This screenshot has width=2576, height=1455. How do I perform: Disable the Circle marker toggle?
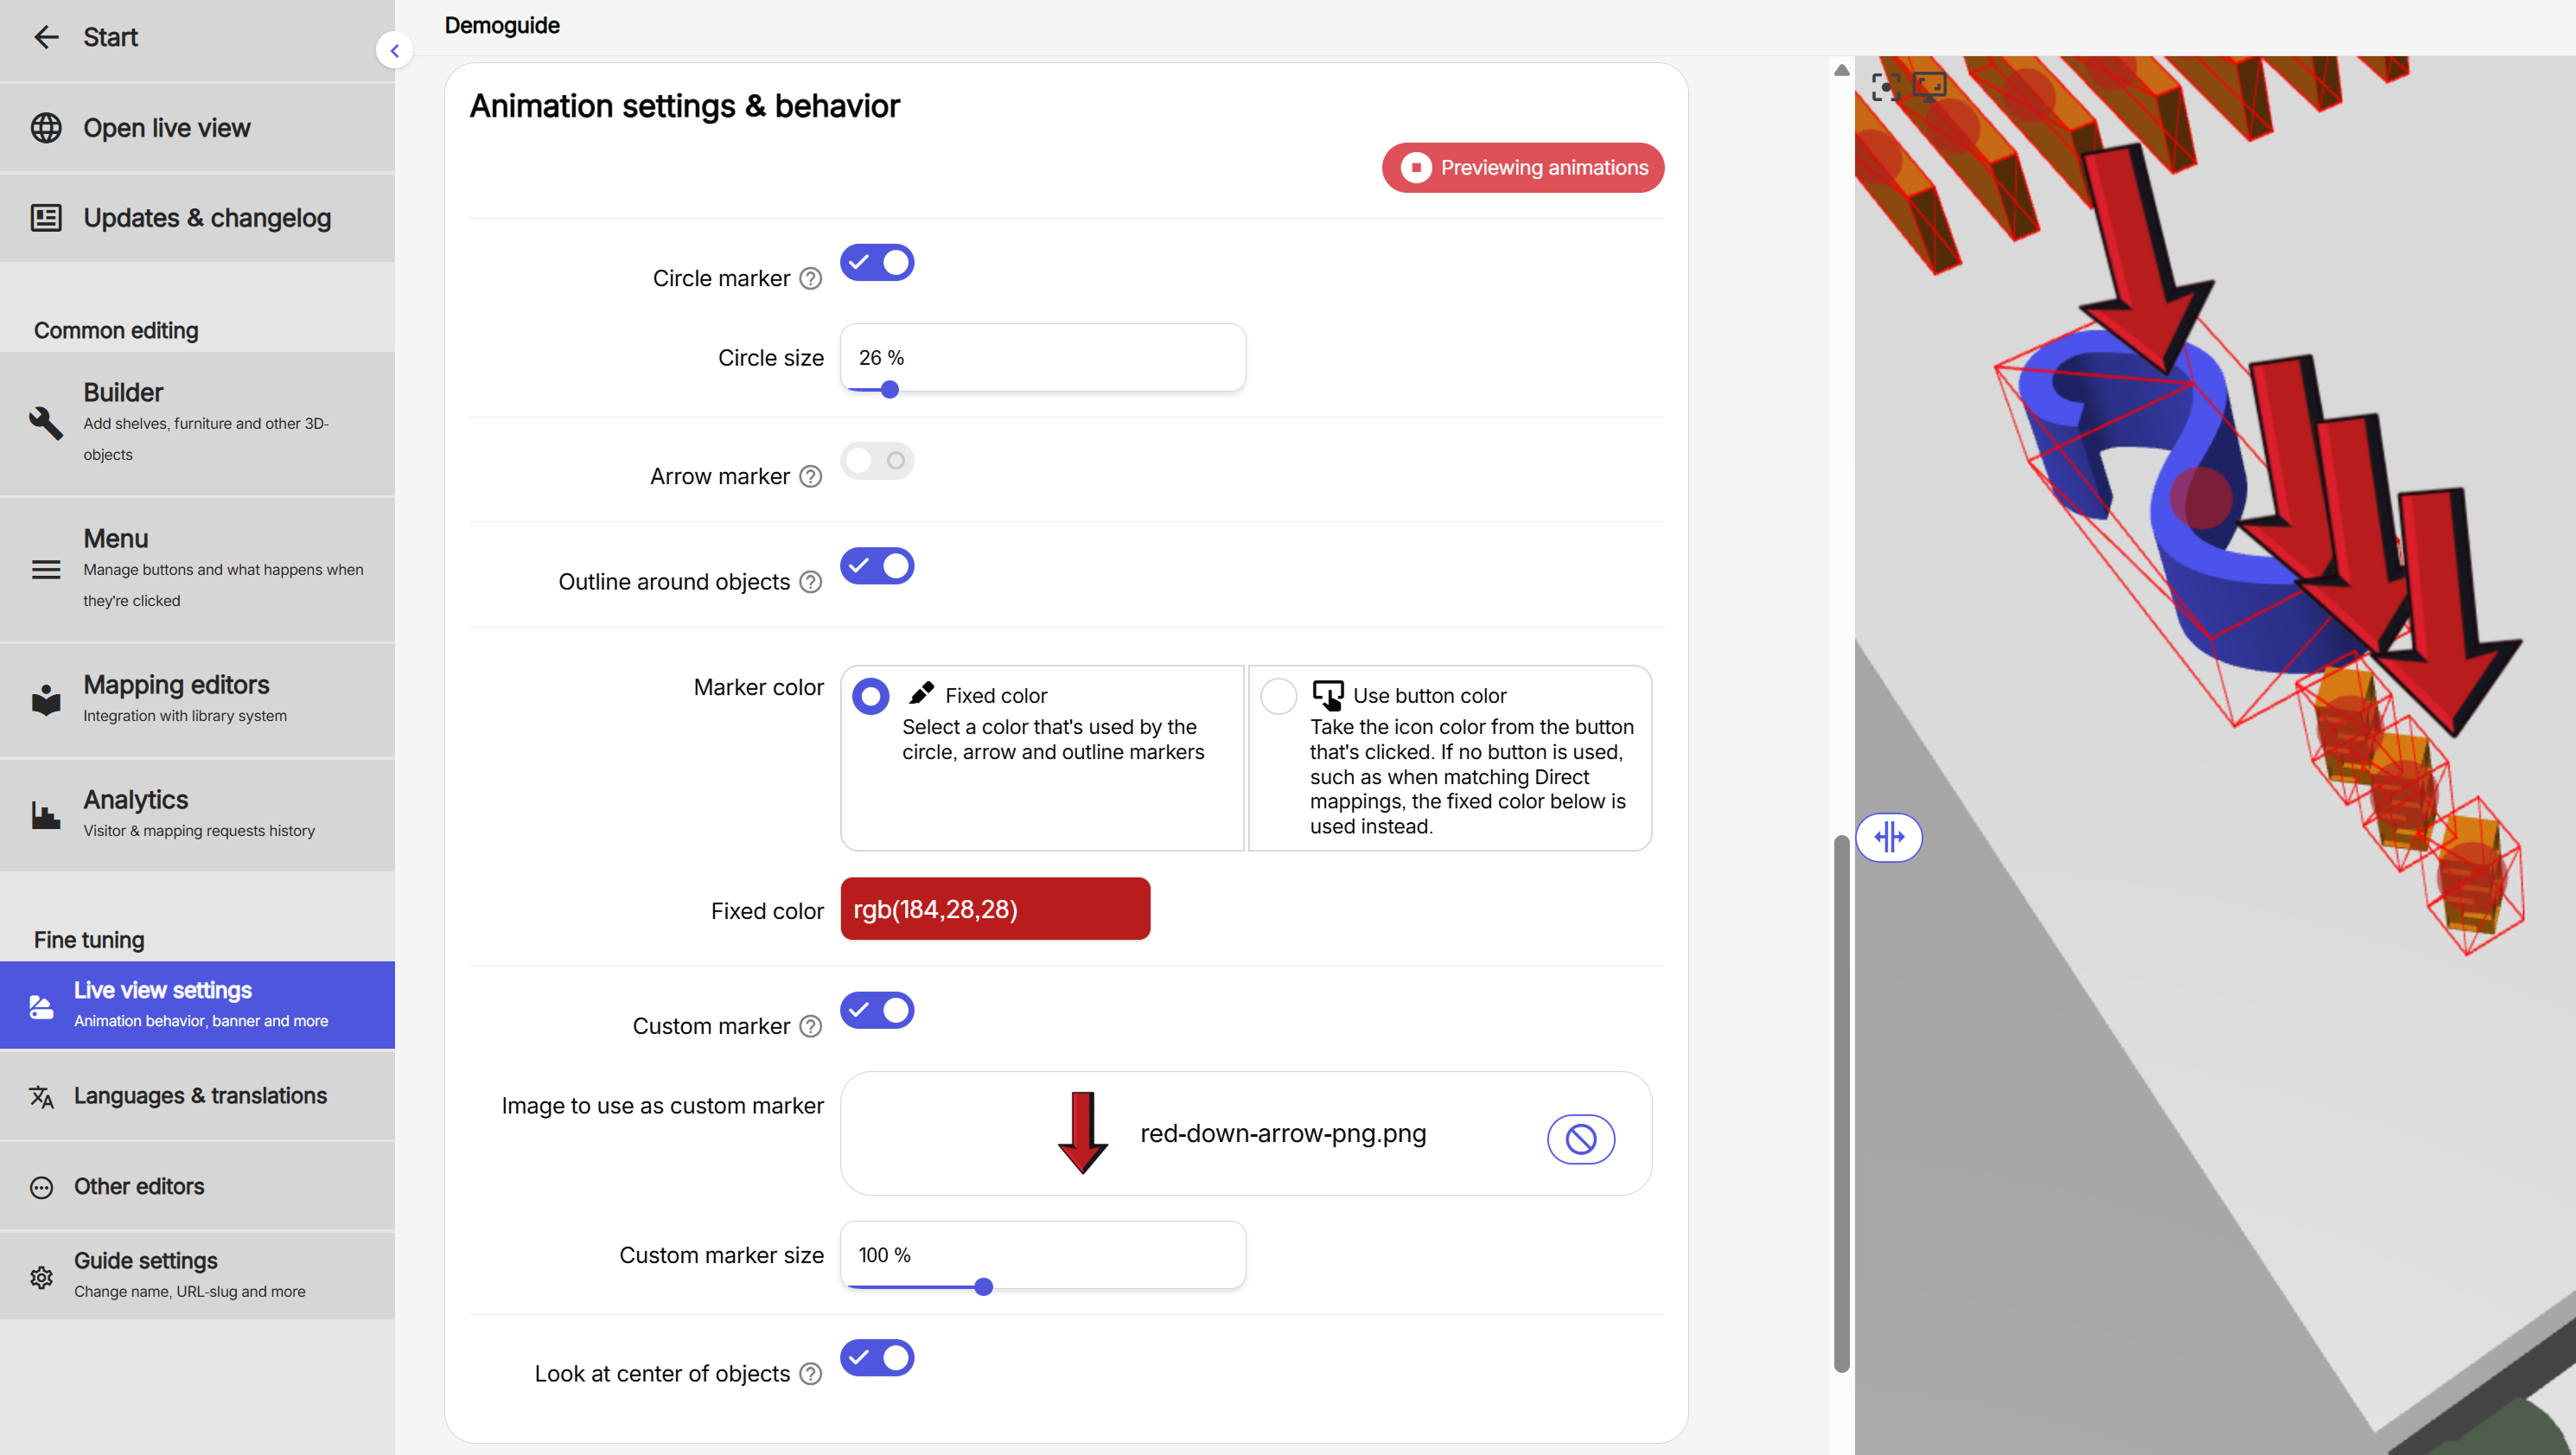877,262
